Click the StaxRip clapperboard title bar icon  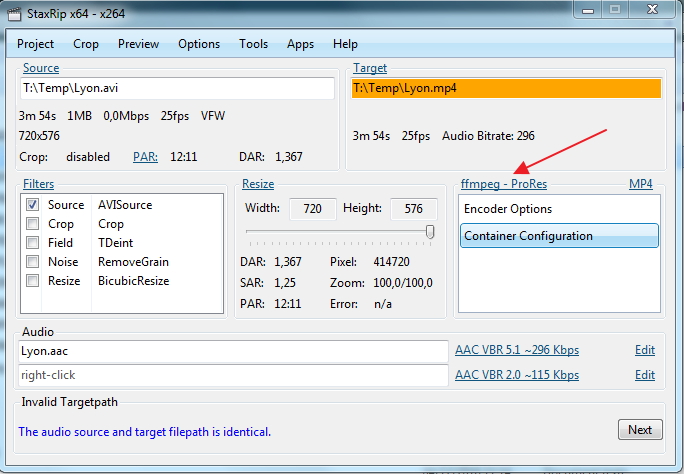pos(14,14)
